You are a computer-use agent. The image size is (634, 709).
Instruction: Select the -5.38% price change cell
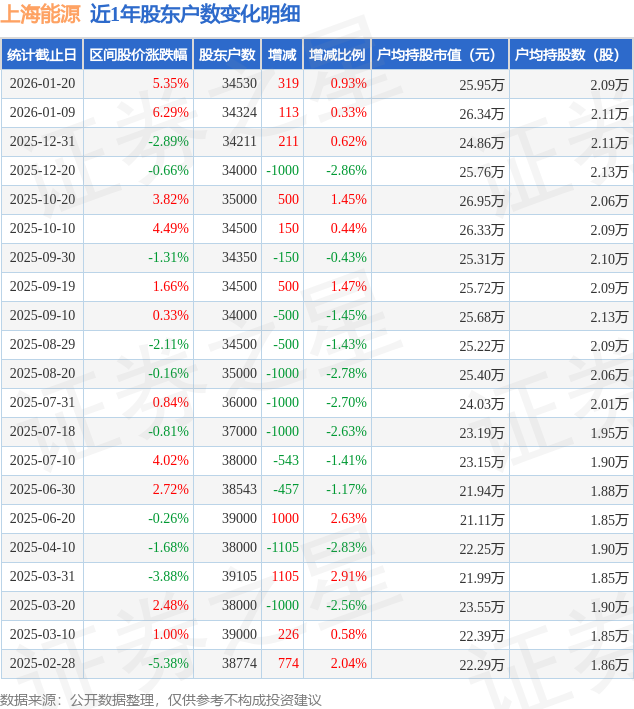(x=168, y=664)
